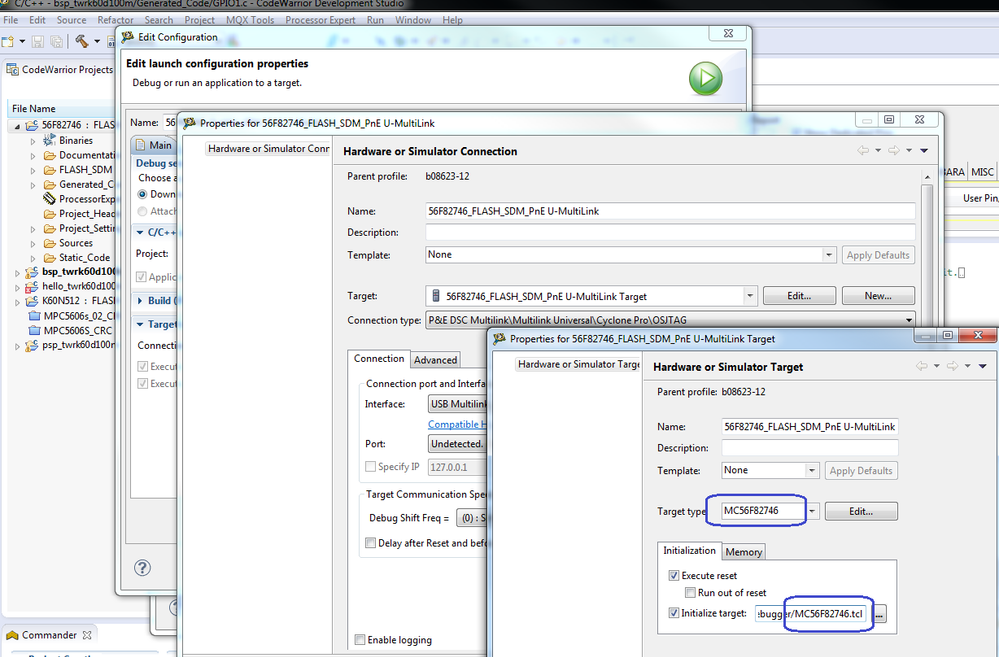Click the green Run arrow icon in Edit Configuration

click(x=705, y=78)
